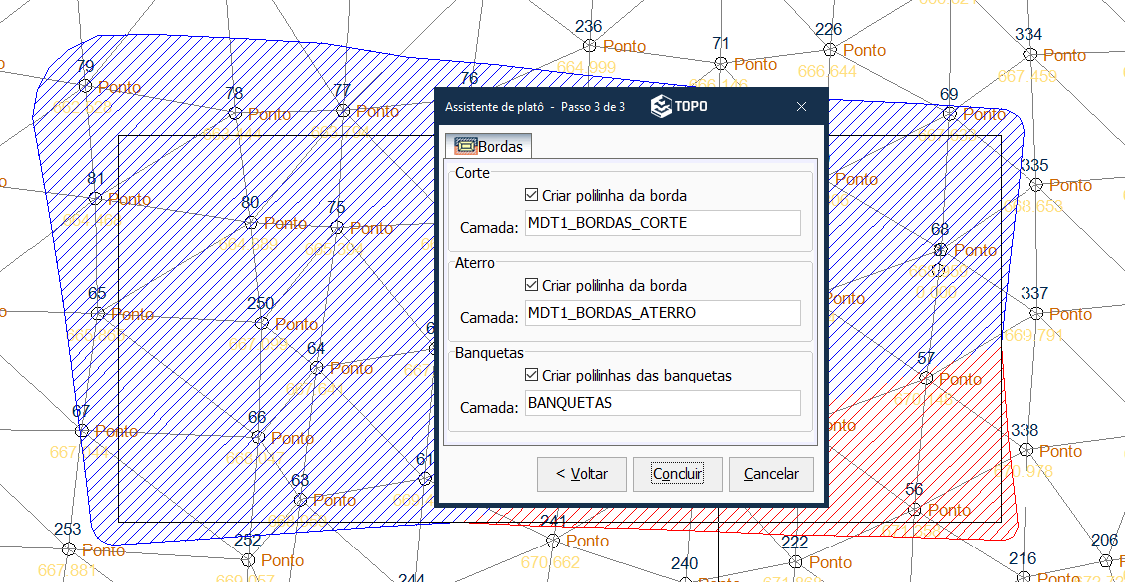Image resolution: width=1125 pixels, height=582 pixels.
Task: Click the Bordas tab icon
Action: [466, 146]
